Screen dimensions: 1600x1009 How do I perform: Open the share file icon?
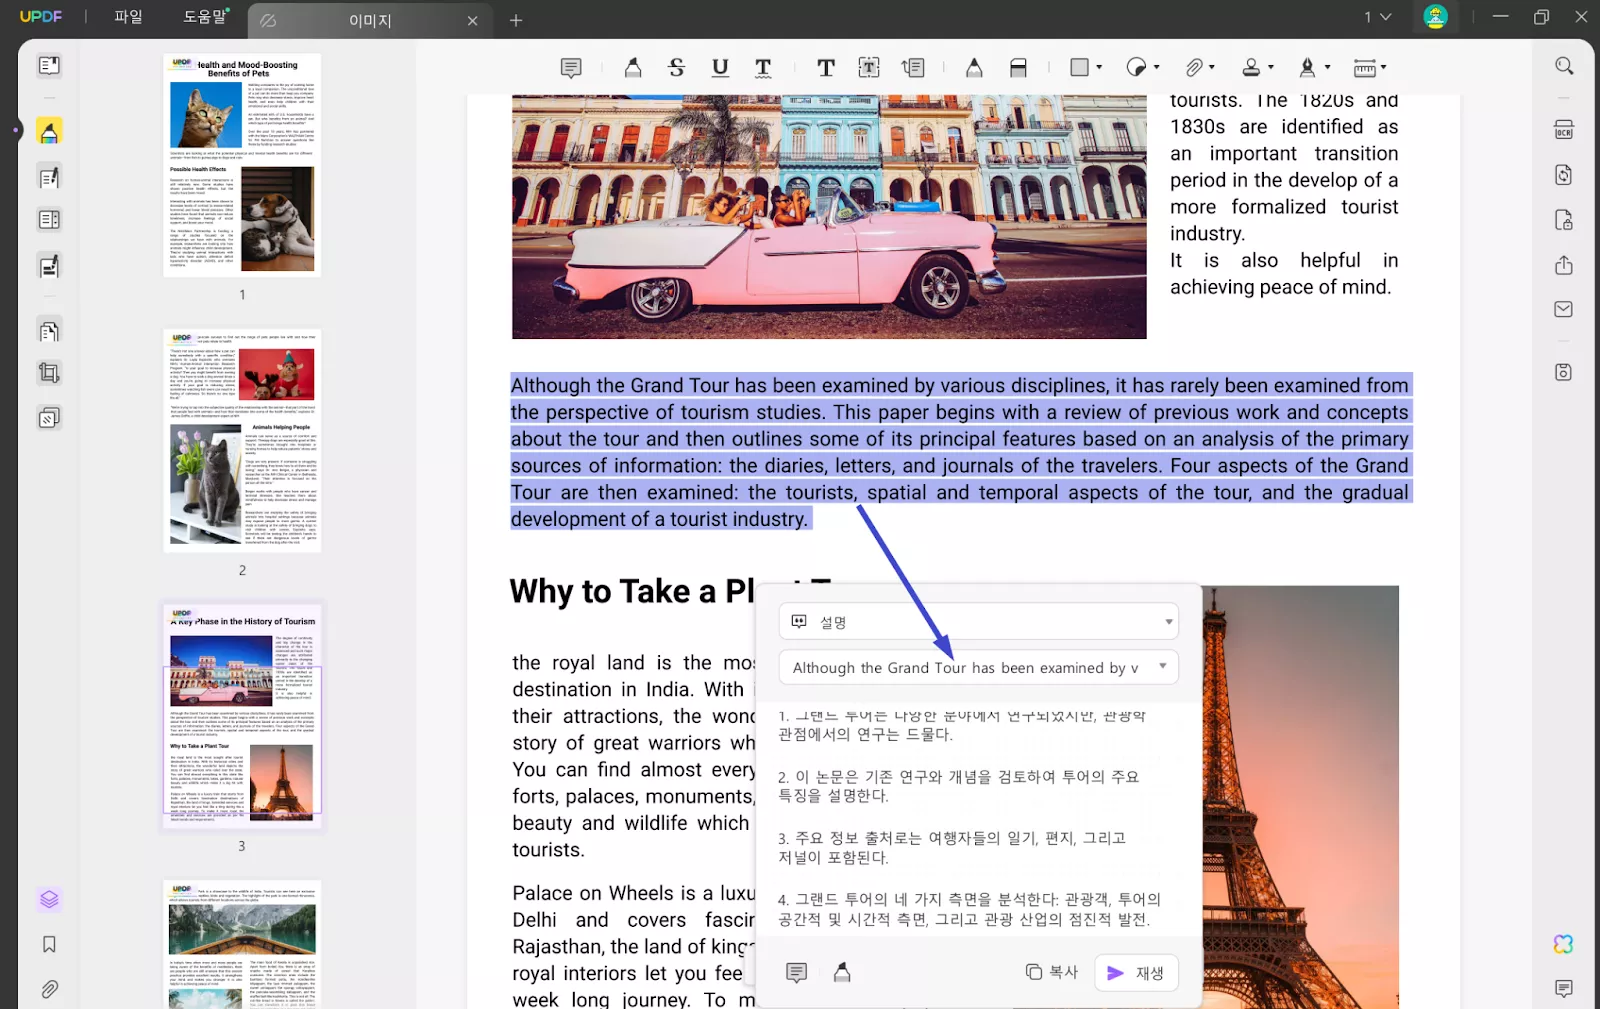(1564, 265)
